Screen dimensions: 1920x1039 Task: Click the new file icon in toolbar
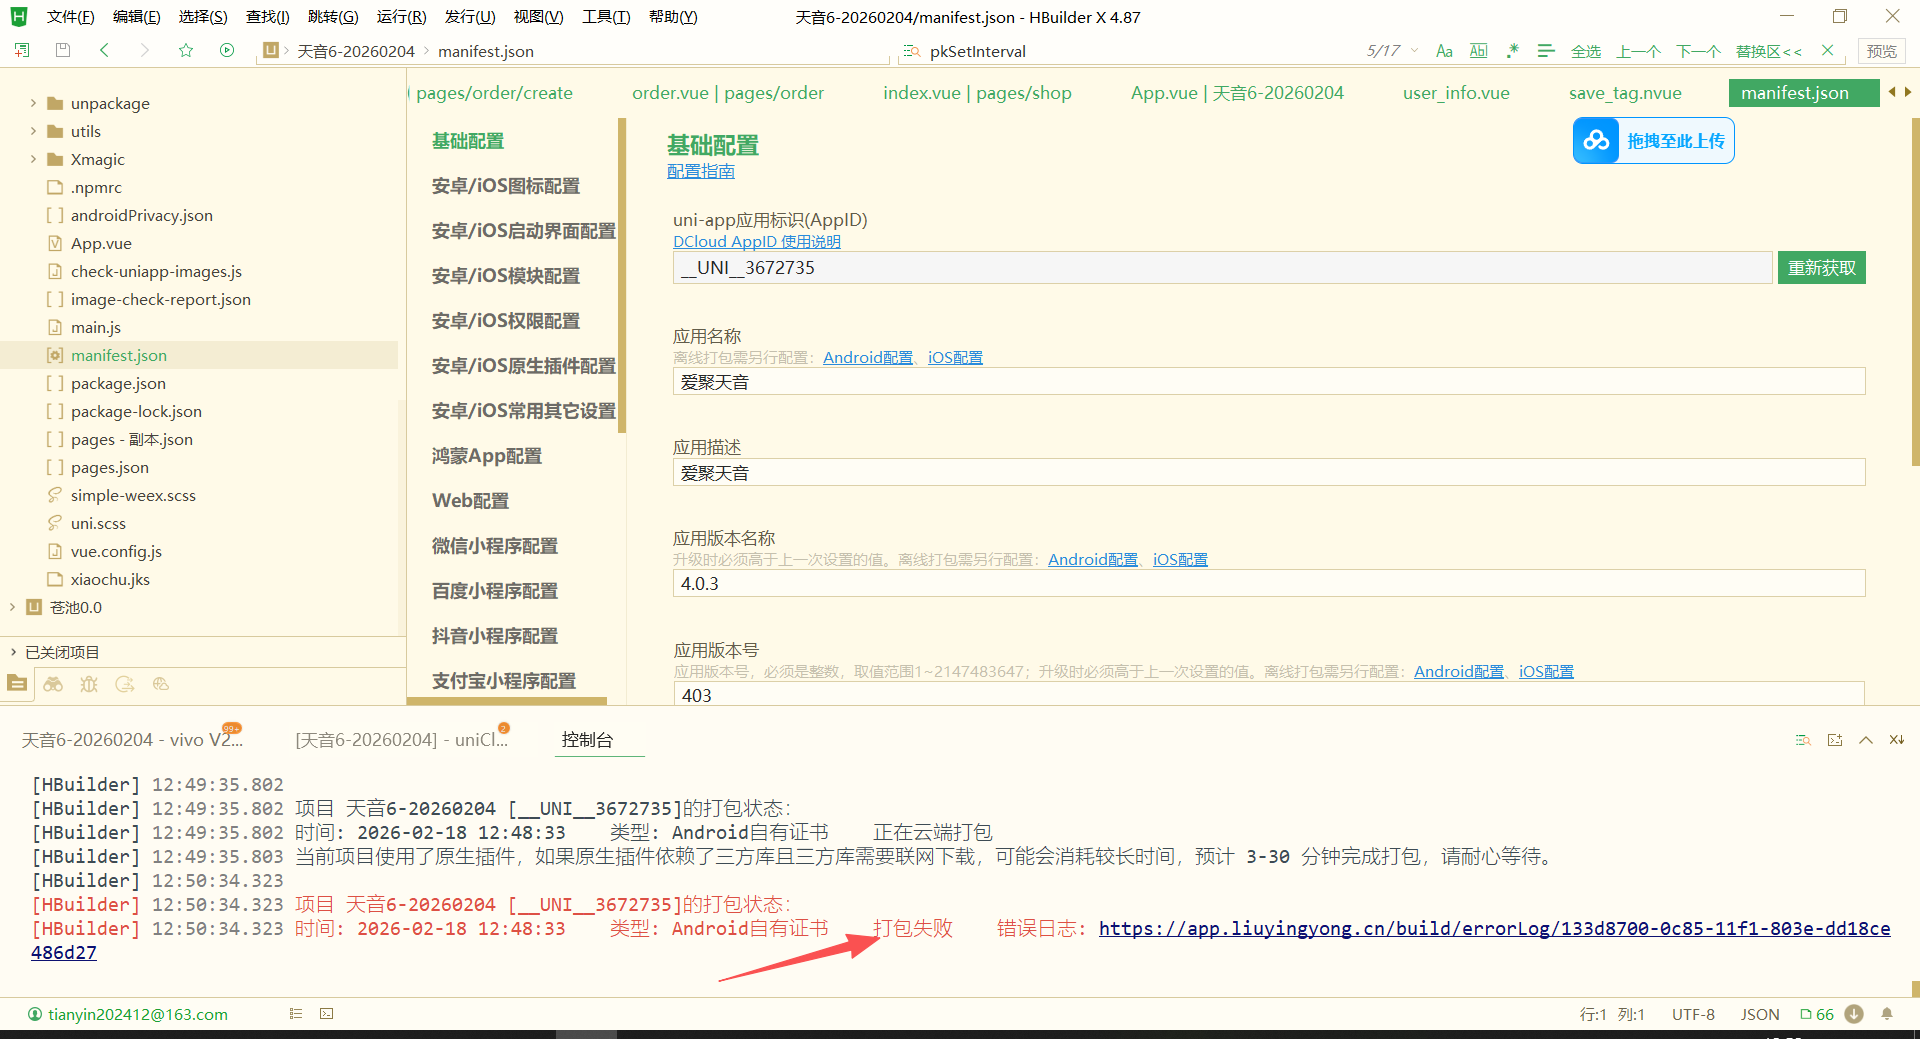[x=22, y=50]
